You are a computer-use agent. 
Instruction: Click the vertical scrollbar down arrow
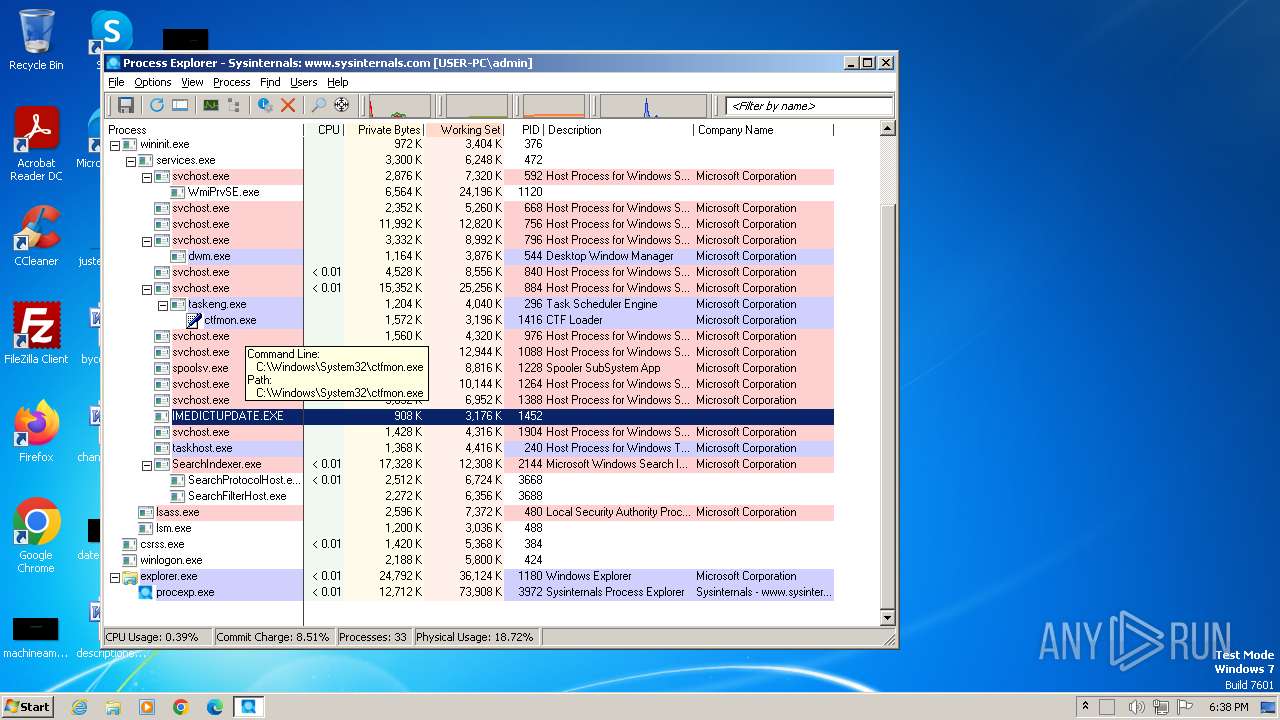tap(887, 620)
